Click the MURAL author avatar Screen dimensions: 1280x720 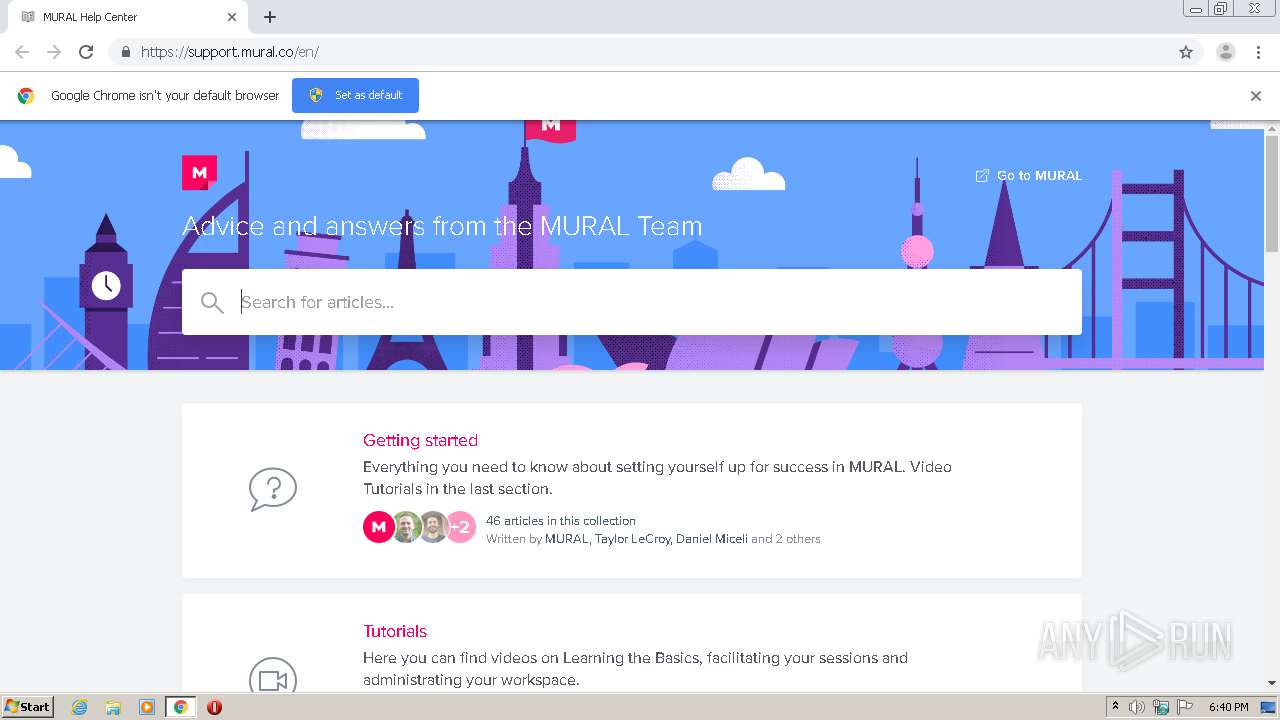pyautogui.click(x=379, y=527)
